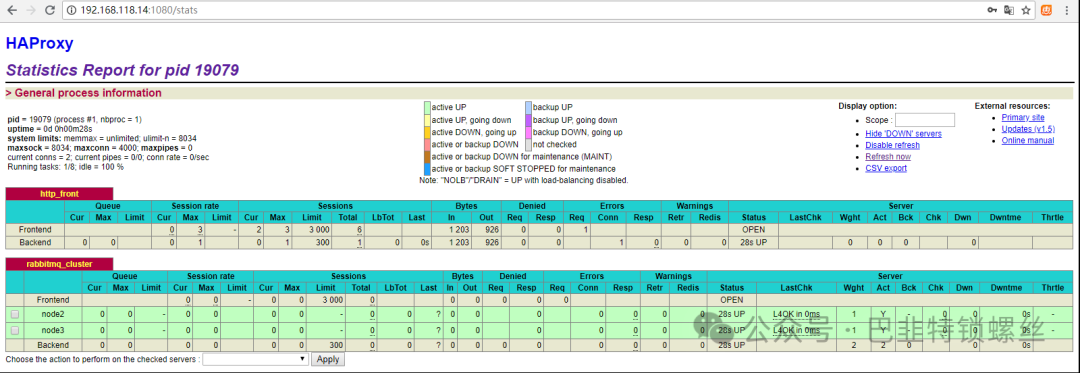The height and width of the screenshot is (373, 1080).
Task: Click 'Display option:' label
Action: tap(867, 106)
